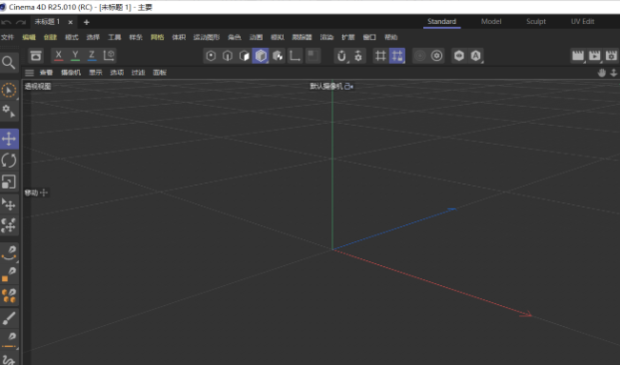620x365 pixels.
Task: Select the Scale tool in left toolbar
Action: tap(9, 182)
